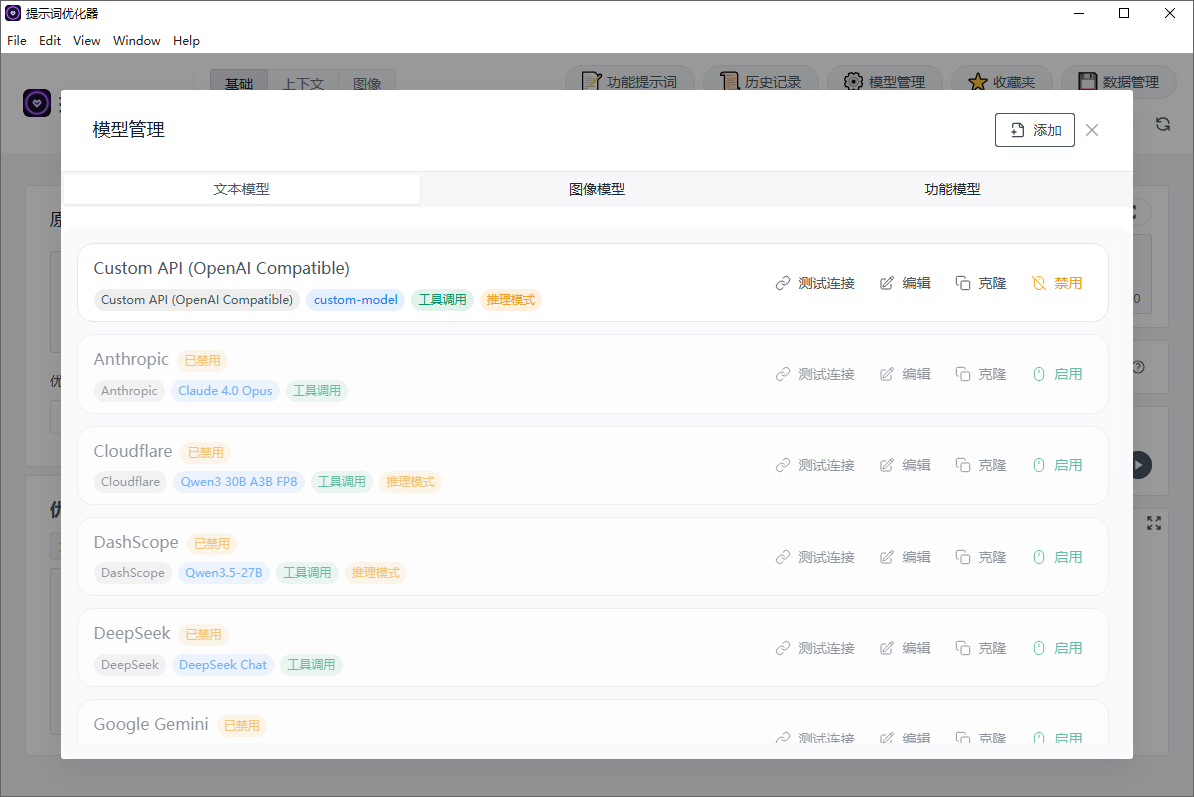Switch to the 功能模型 tab
The width and height of the screenshot is (1194, 797).
(952, 188)
